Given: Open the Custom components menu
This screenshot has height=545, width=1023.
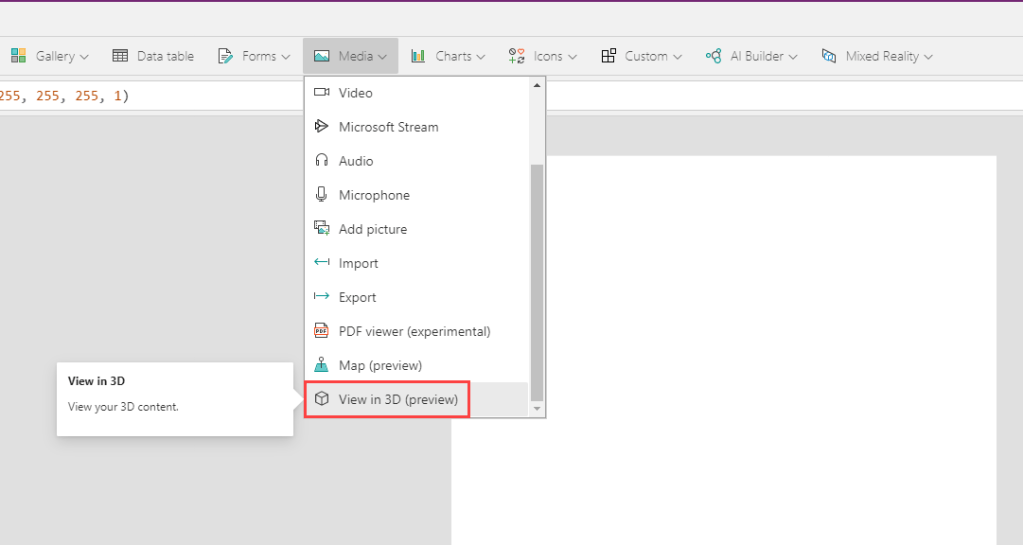Looking at the screenshot, I should click(641, 56).
